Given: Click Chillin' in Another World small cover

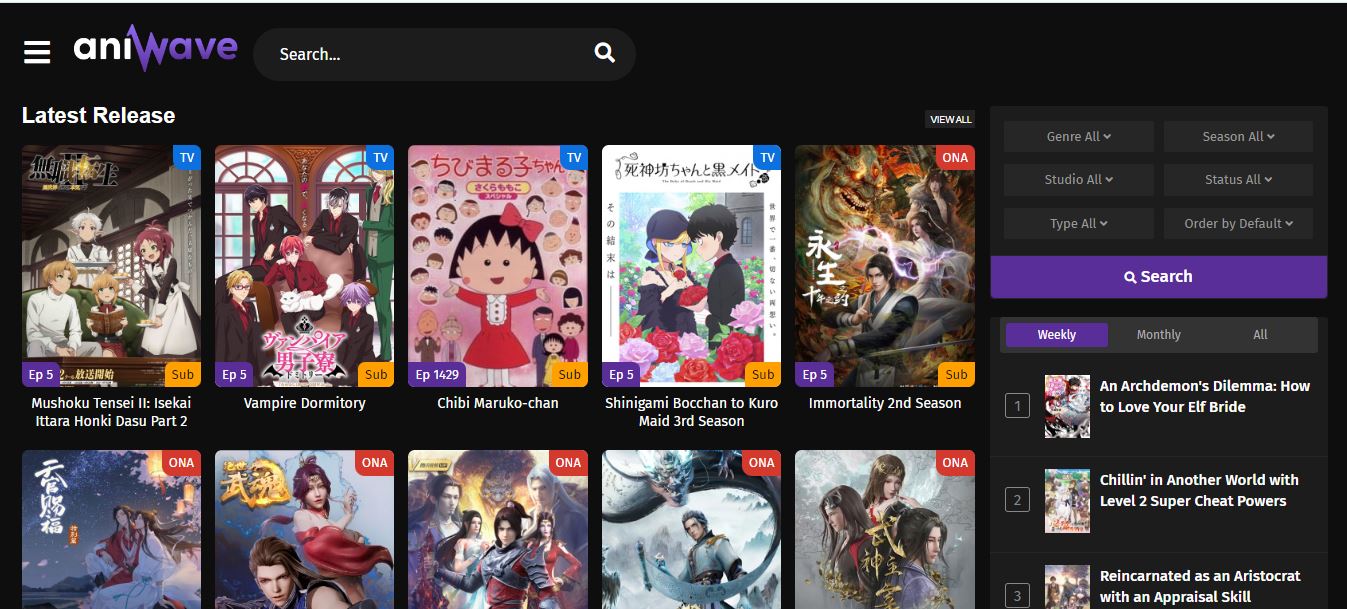Looking at the screenshot, I should tap(1067, 500).
